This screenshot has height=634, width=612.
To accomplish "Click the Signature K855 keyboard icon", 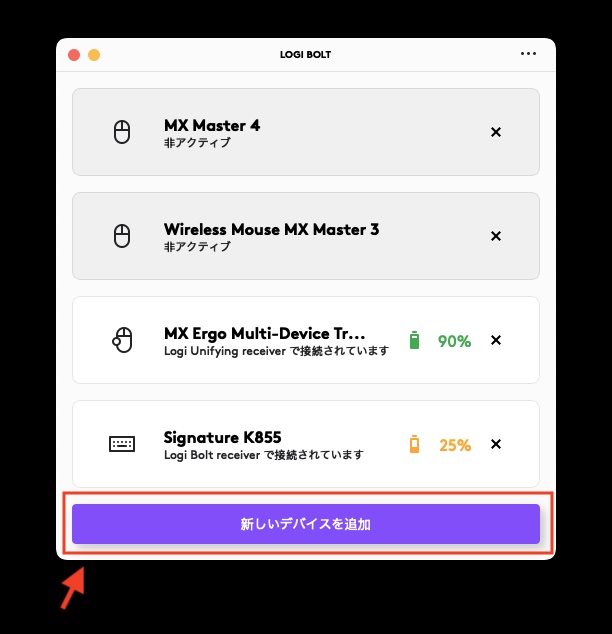I will click(x=122, y=444).
